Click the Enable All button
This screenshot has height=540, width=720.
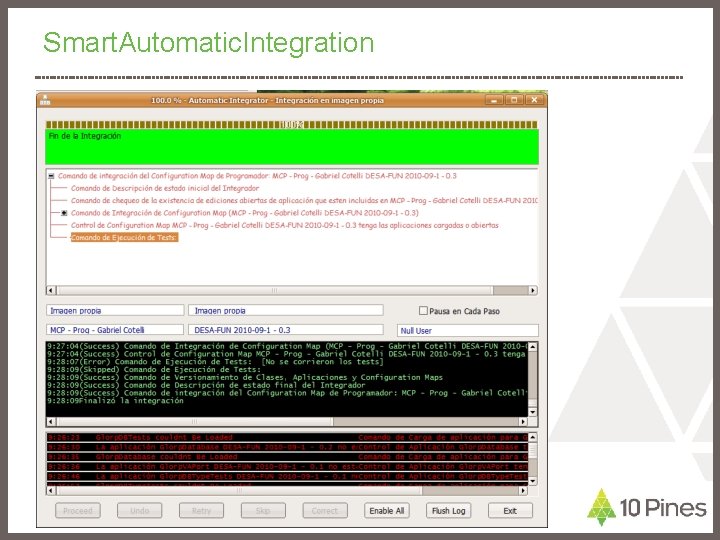coord(387,511)
